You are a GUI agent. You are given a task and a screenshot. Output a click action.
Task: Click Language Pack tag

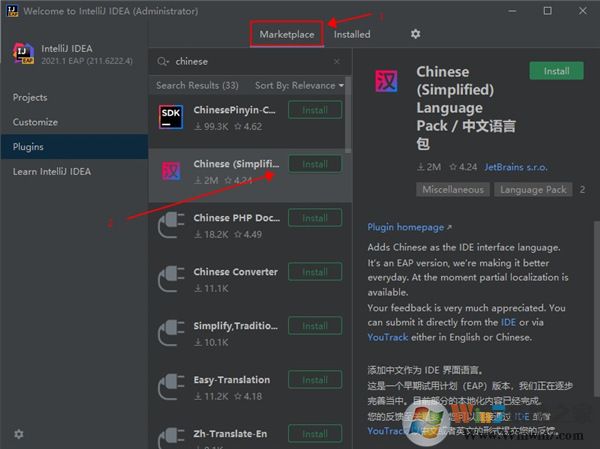[533, 189]
